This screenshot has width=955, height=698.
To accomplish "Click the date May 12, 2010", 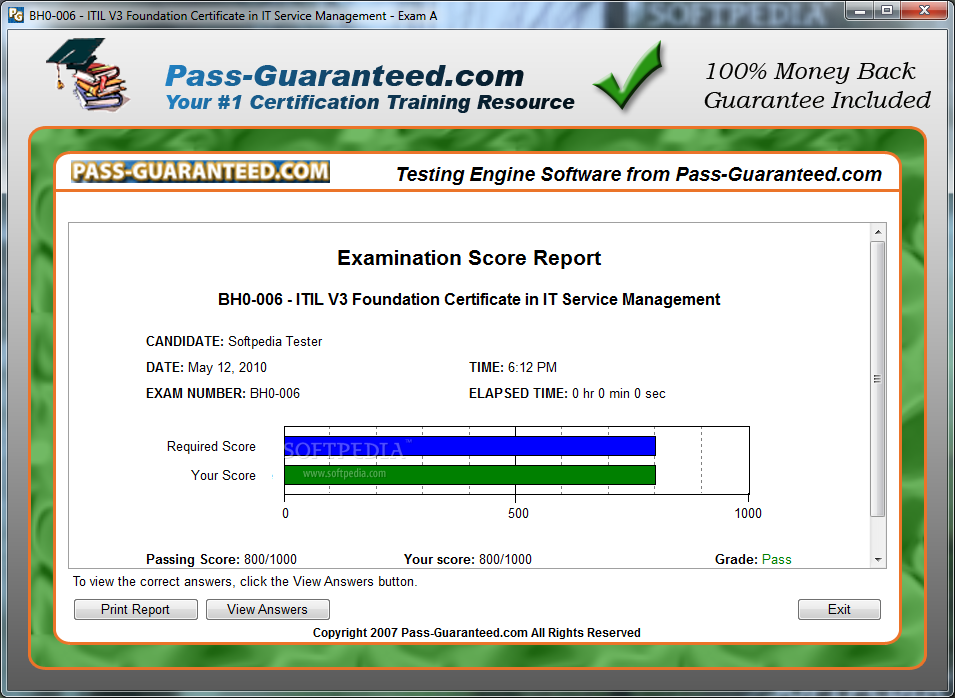I will click(x=227, y=368).
